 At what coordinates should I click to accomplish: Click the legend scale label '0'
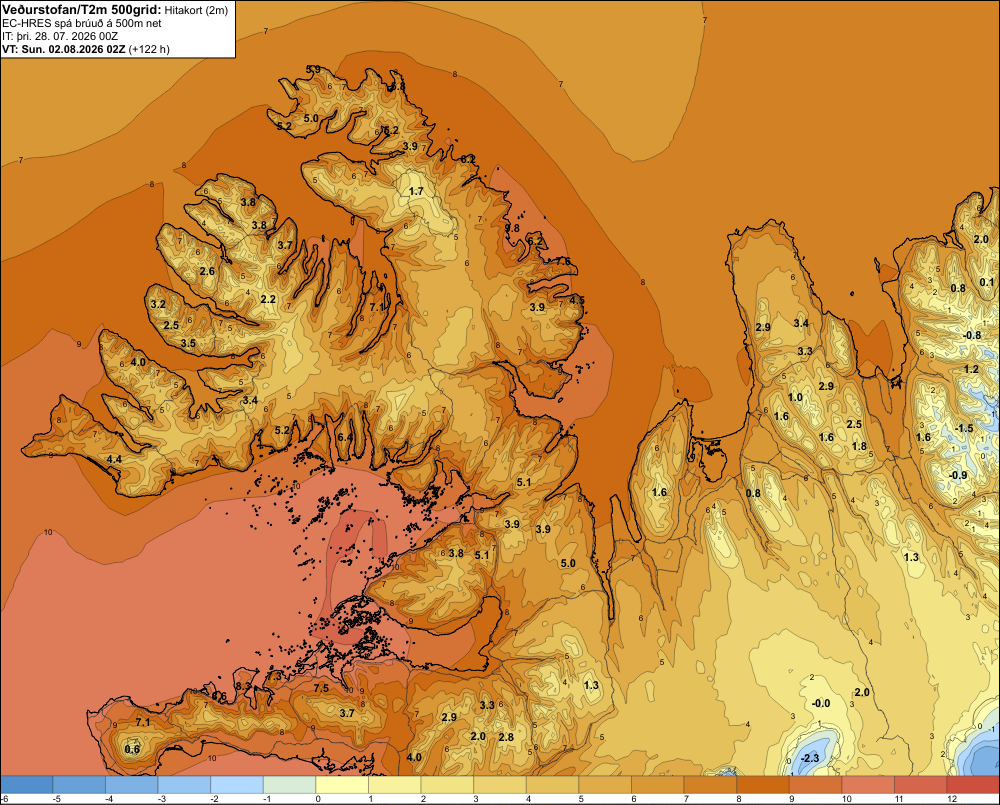coord(318,799)
